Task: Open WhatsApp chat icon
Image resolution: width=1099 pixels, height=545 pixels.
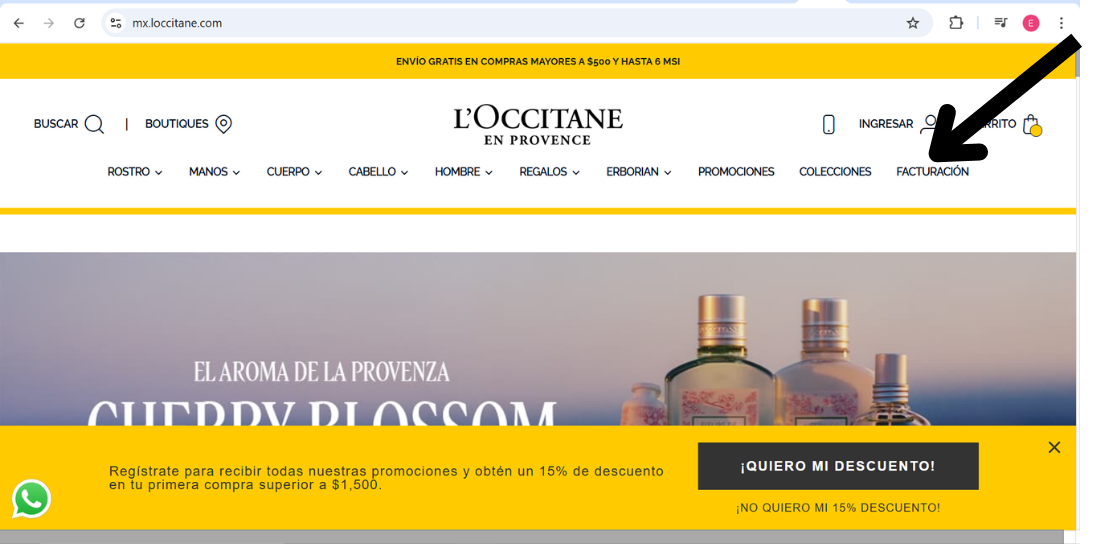Action: click(31, 498)
